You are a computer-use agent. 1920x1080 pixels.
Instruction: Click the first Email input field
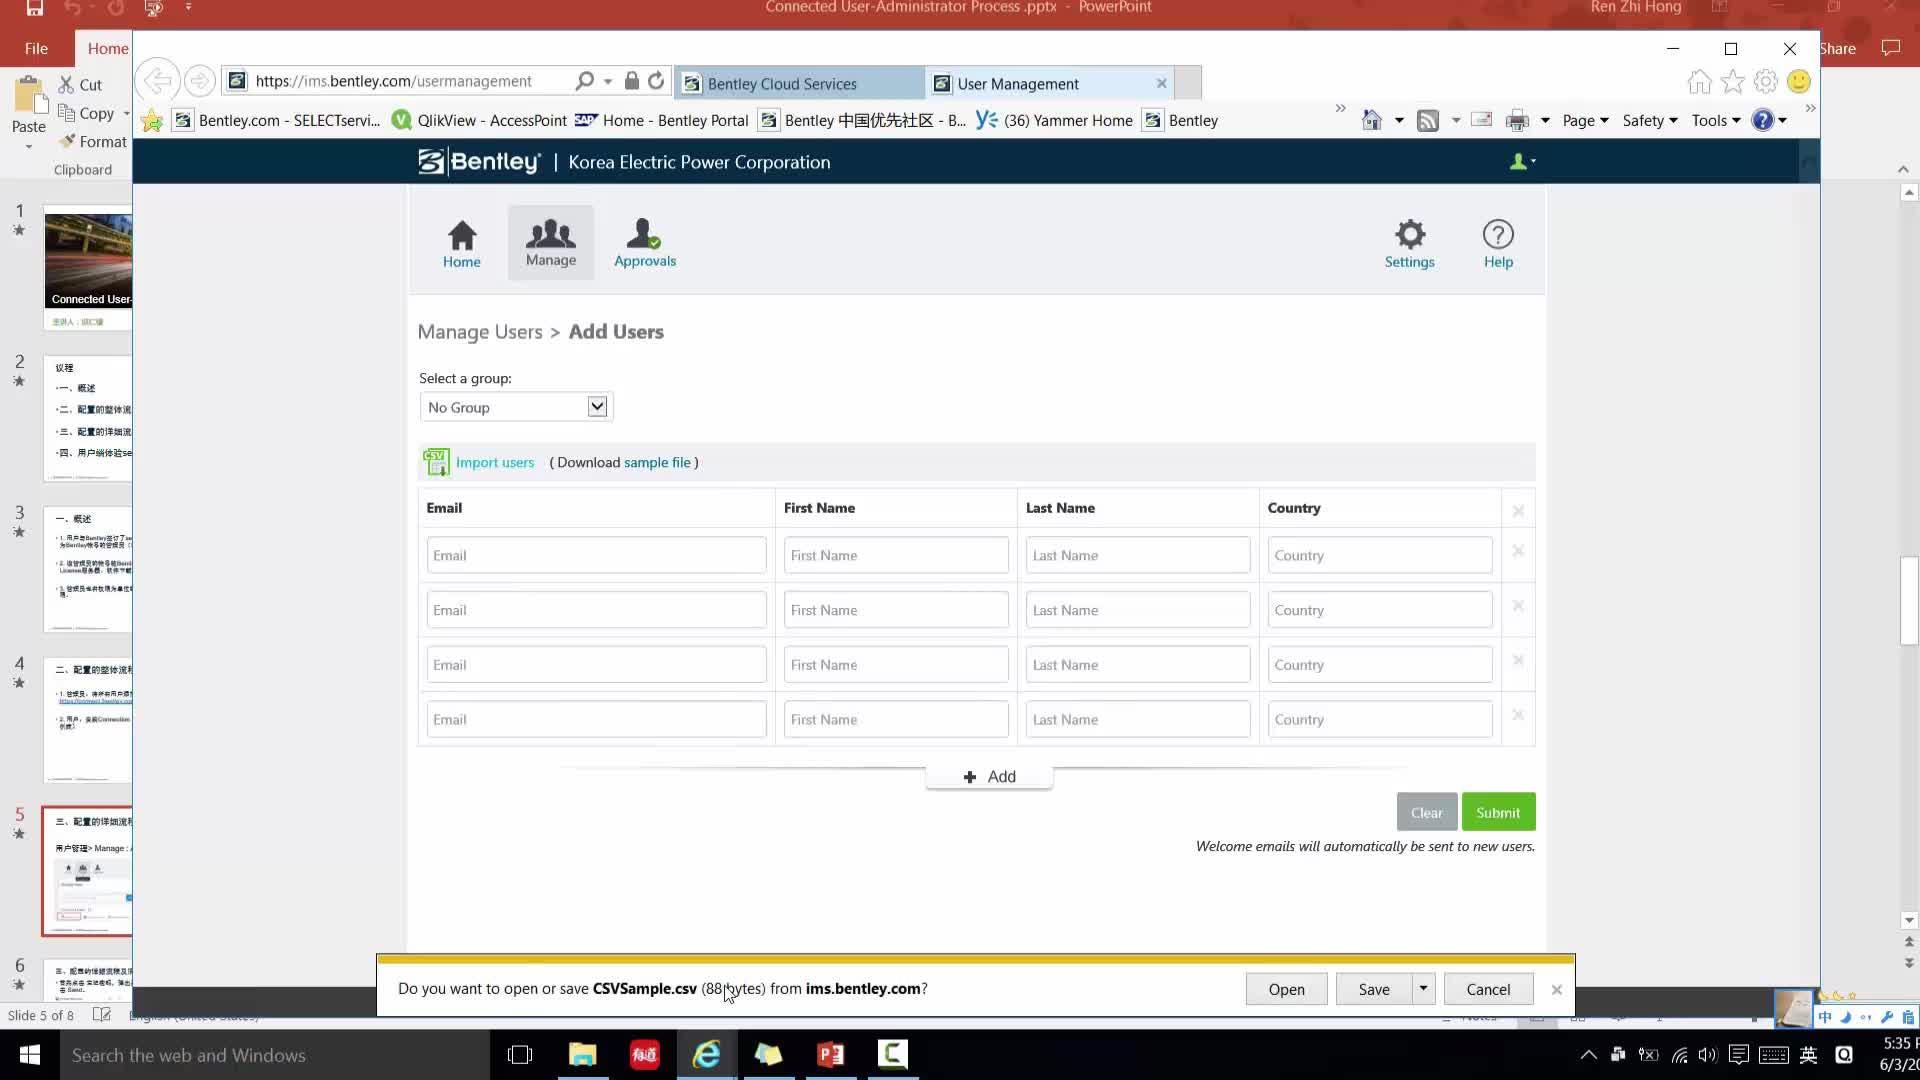click(x=596, y=555)
